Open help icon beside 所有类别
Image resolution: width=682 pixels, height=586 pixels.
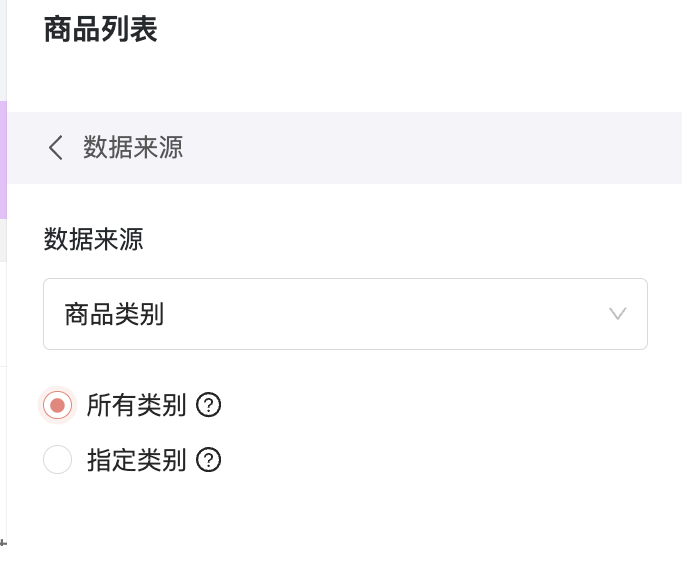point(208,405)
